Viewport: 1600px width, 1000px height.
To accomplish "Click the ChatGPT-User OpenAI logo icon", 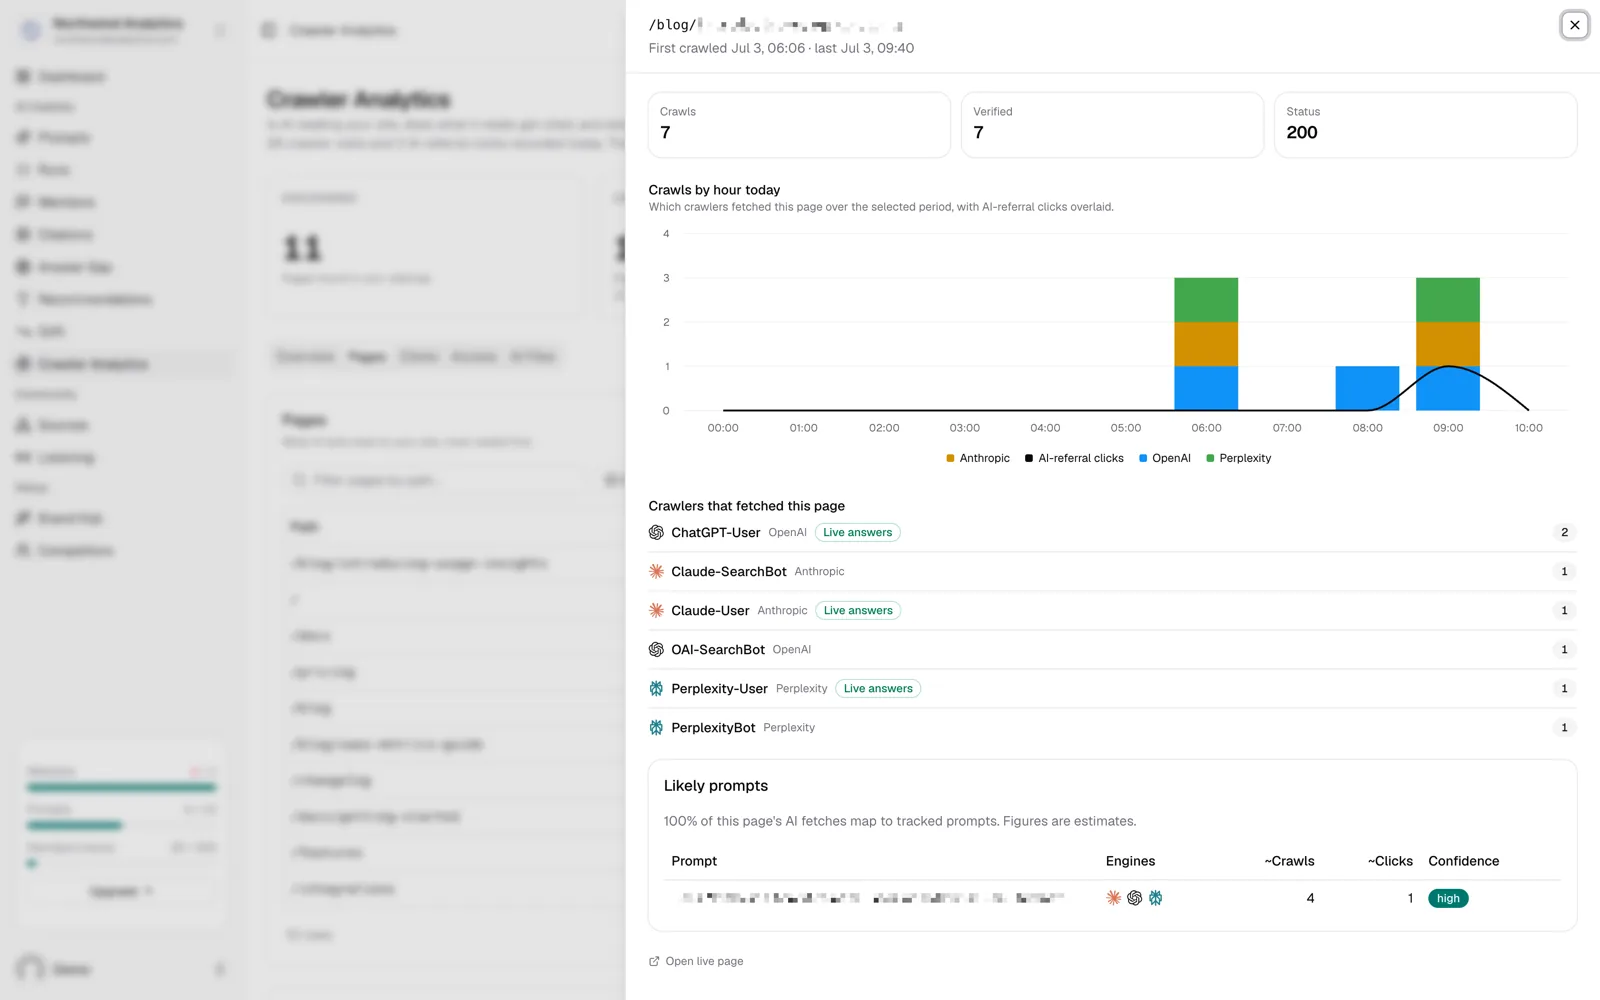I will [x=656, y=533].
